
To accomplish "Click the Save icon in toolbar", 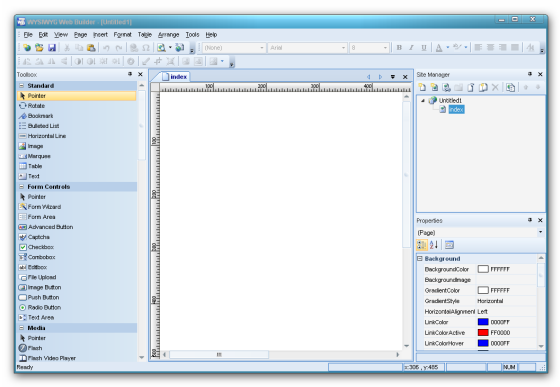I will tap(52, 47).
